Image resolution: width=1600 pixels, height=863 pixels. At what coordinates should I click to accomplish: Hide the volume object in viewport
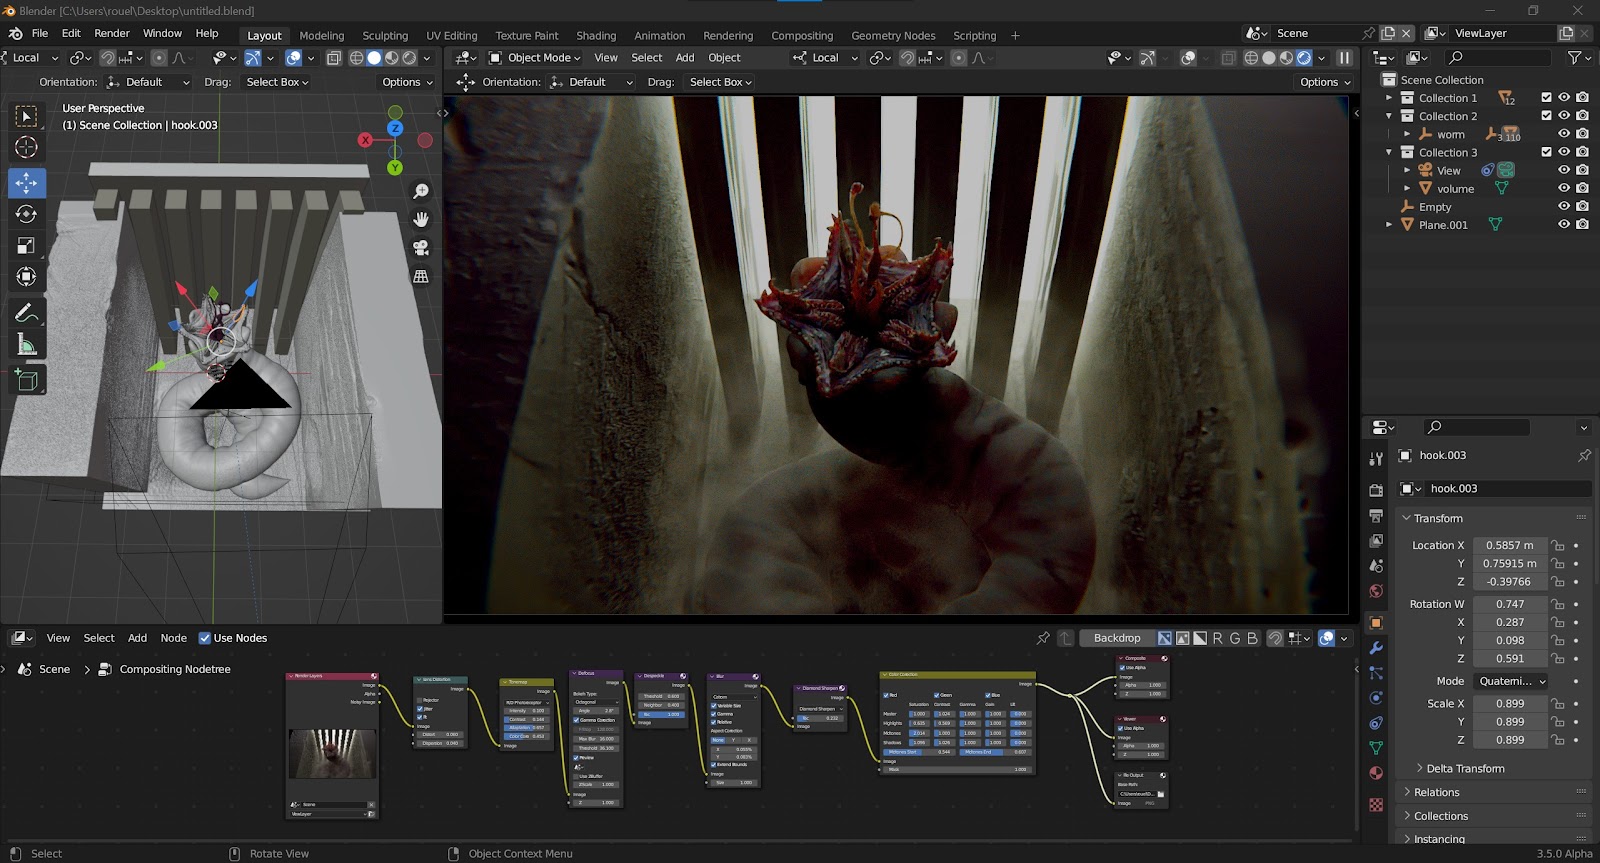click(1564, 188)
